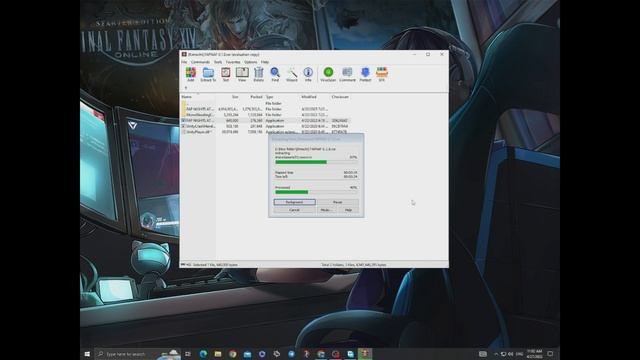Click the Find magnifier toolbar icon
This screenshot has width=640, height=360.
click(x=275, y=74)
